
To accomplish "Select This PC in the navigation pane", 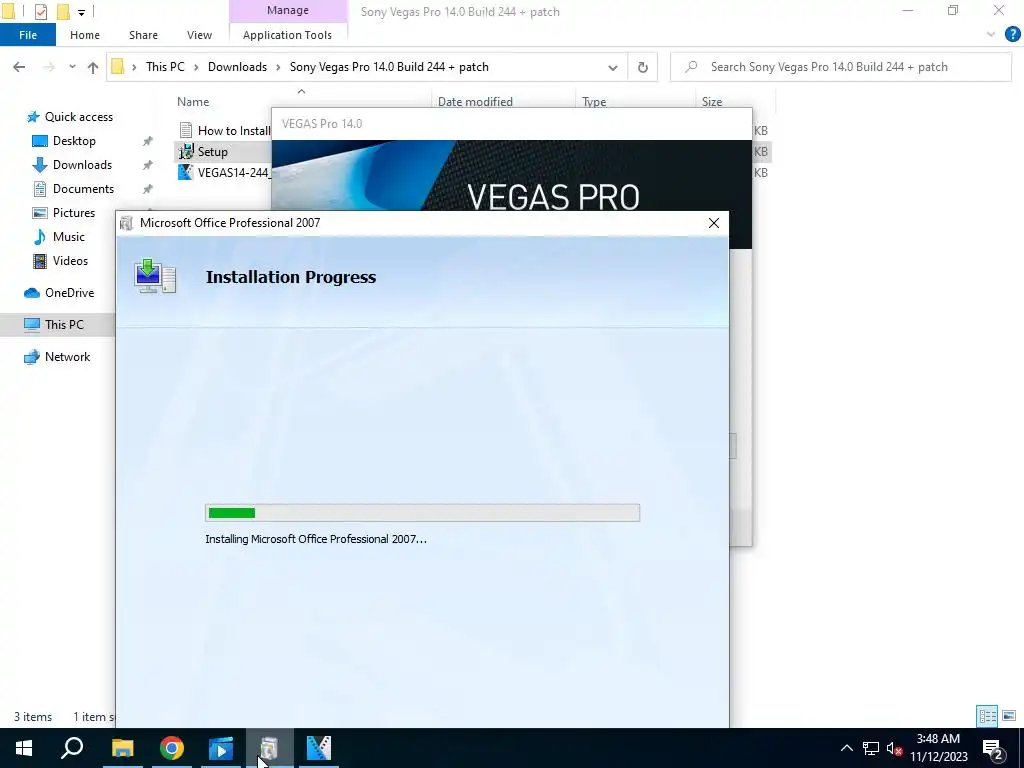I will point(64,325).
